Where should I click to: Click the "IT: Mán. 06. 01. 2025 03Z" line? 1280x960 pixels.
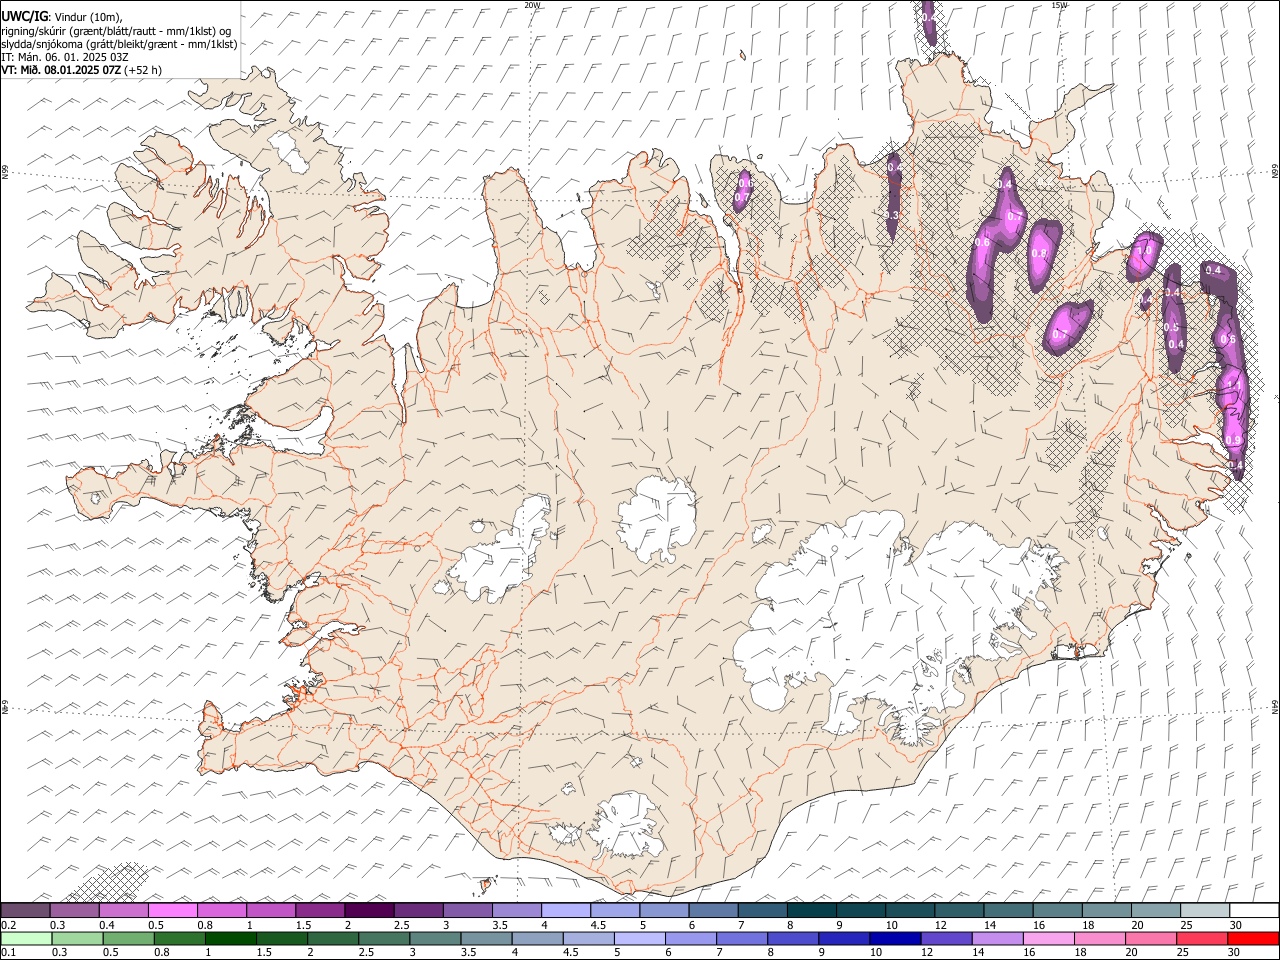click(x=65, y=57)
